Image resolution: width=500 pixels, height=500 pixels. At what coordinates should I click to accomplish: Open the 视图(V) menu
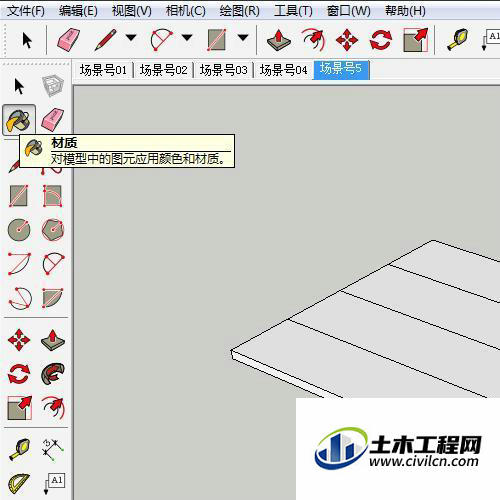(x=132, y=11)
